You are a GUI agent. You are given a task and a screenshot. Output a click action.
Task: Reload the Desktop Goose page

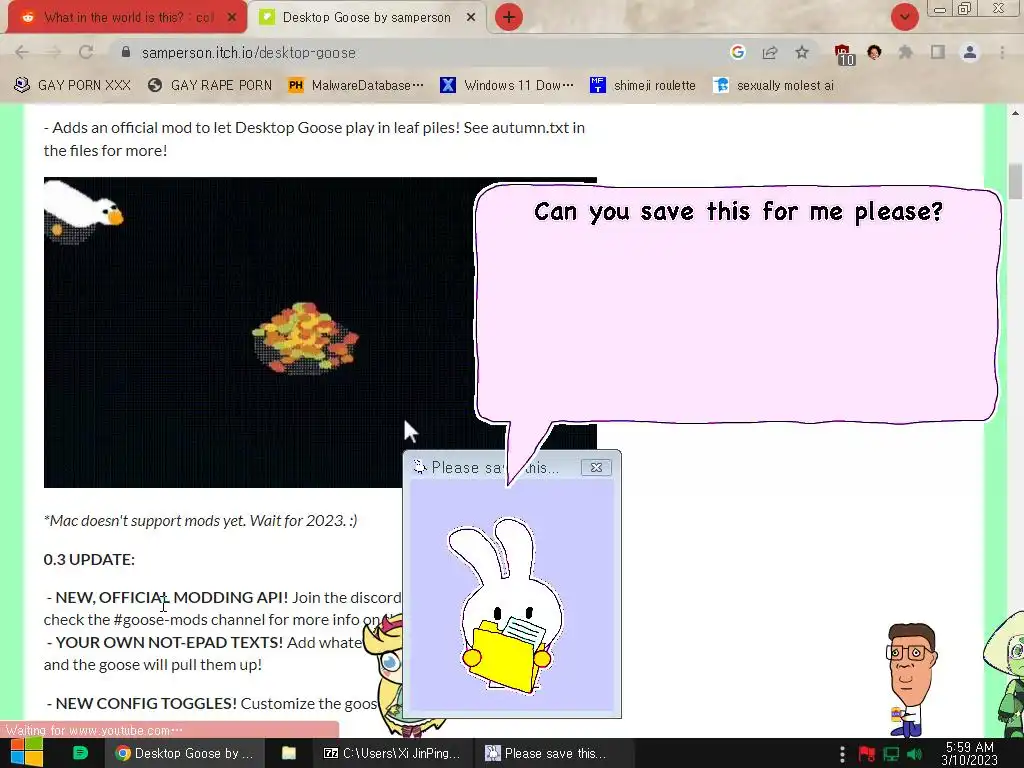[86, 52]
